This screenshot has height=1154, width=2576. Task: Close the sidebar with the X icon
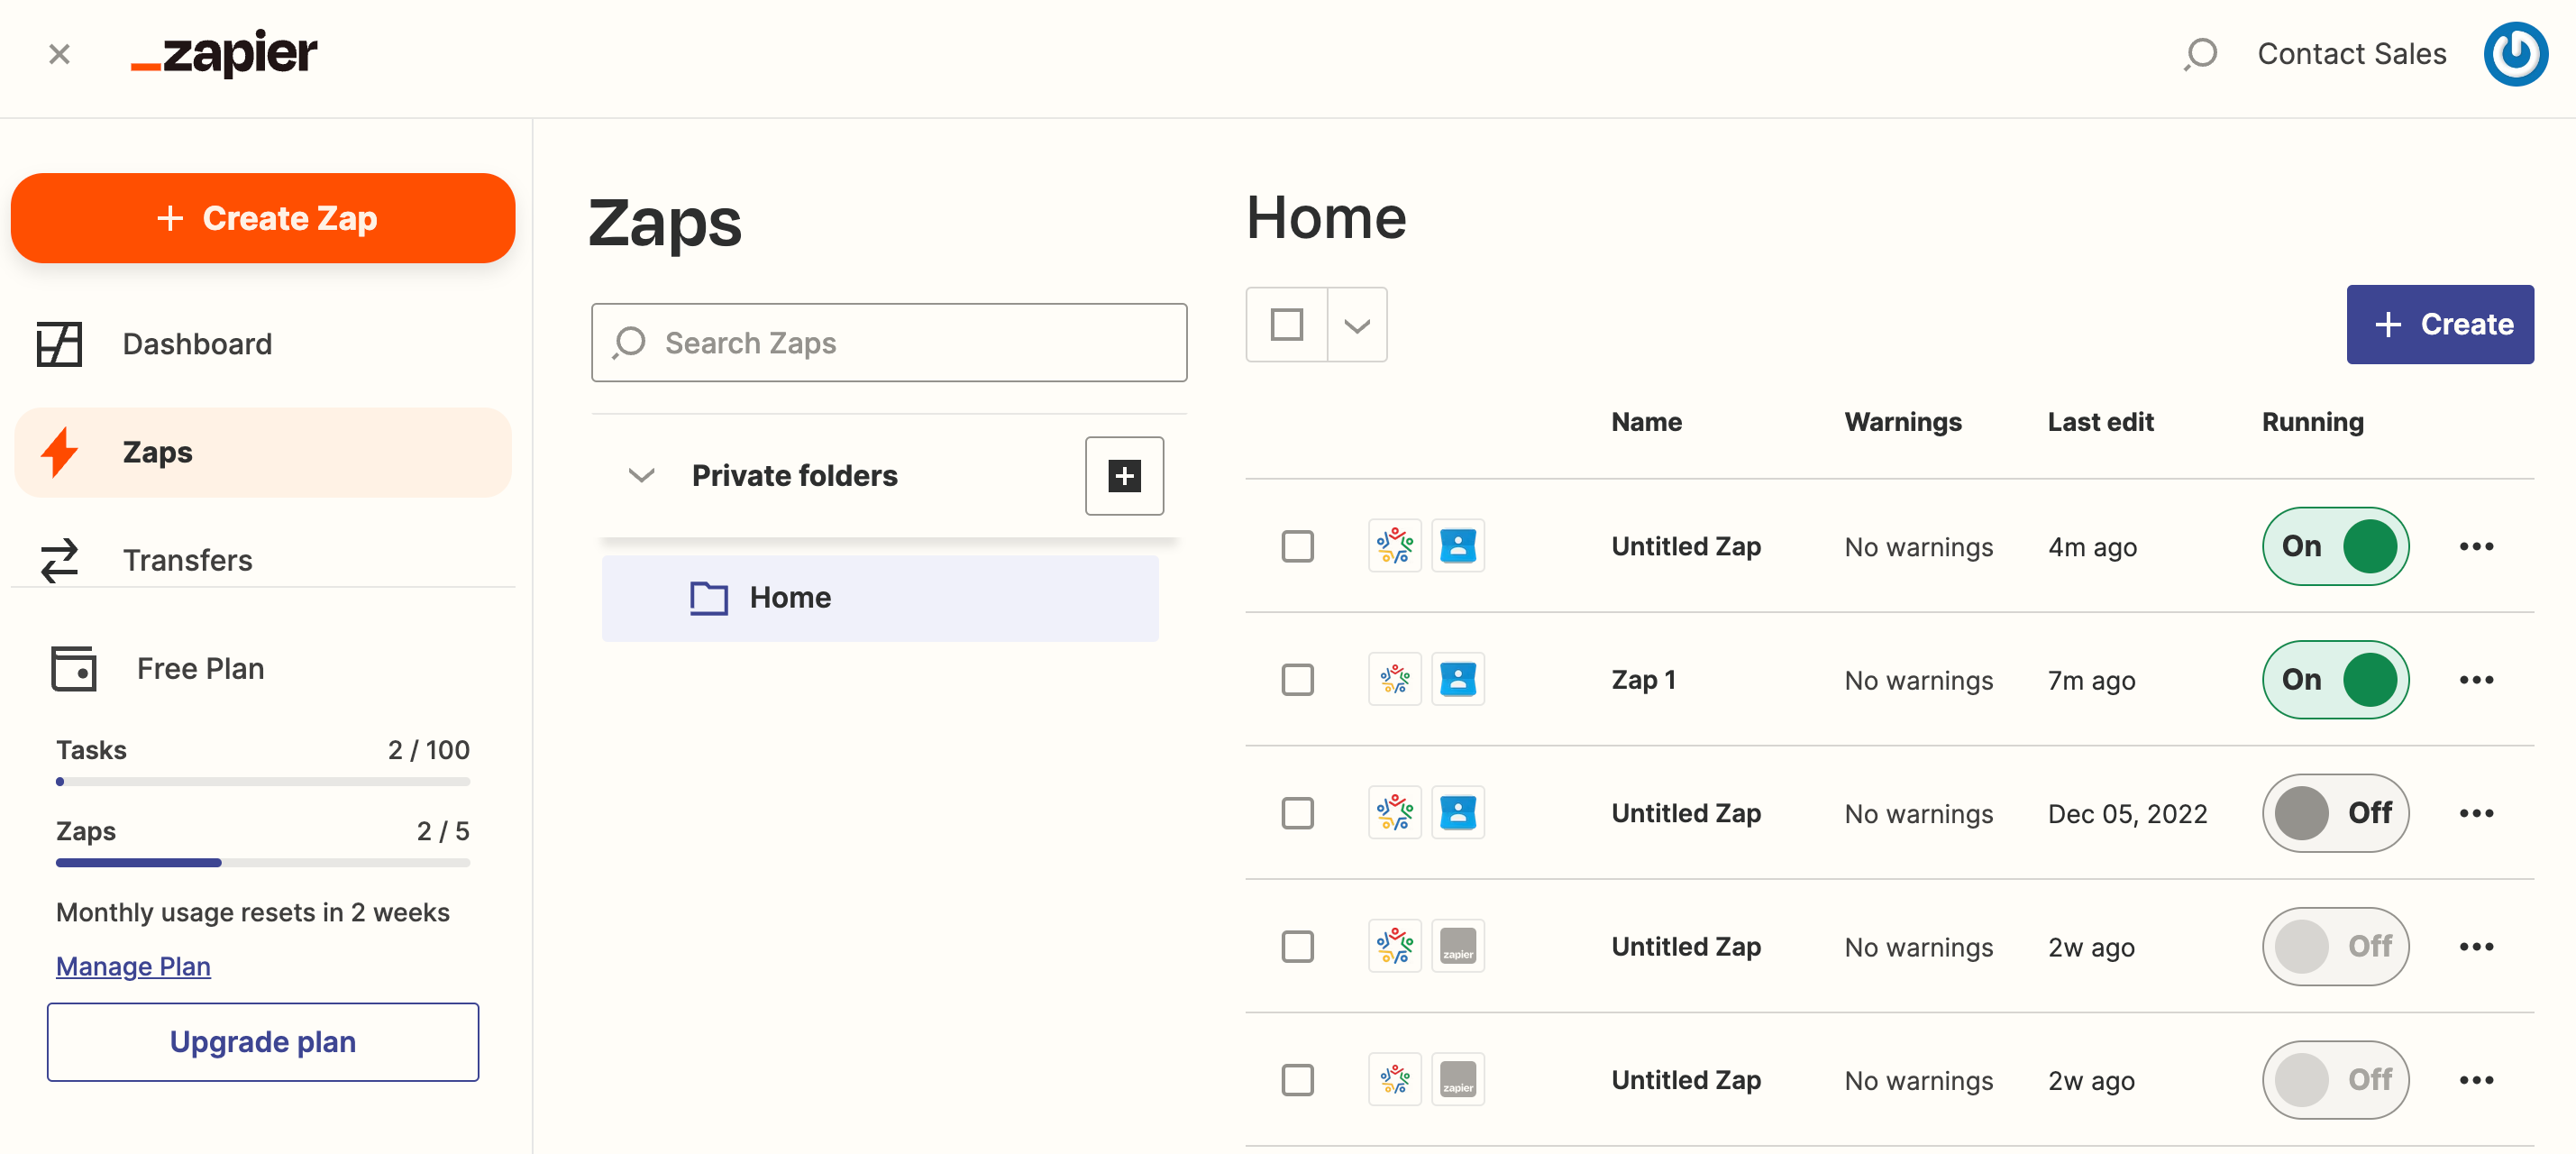(59, 53)
